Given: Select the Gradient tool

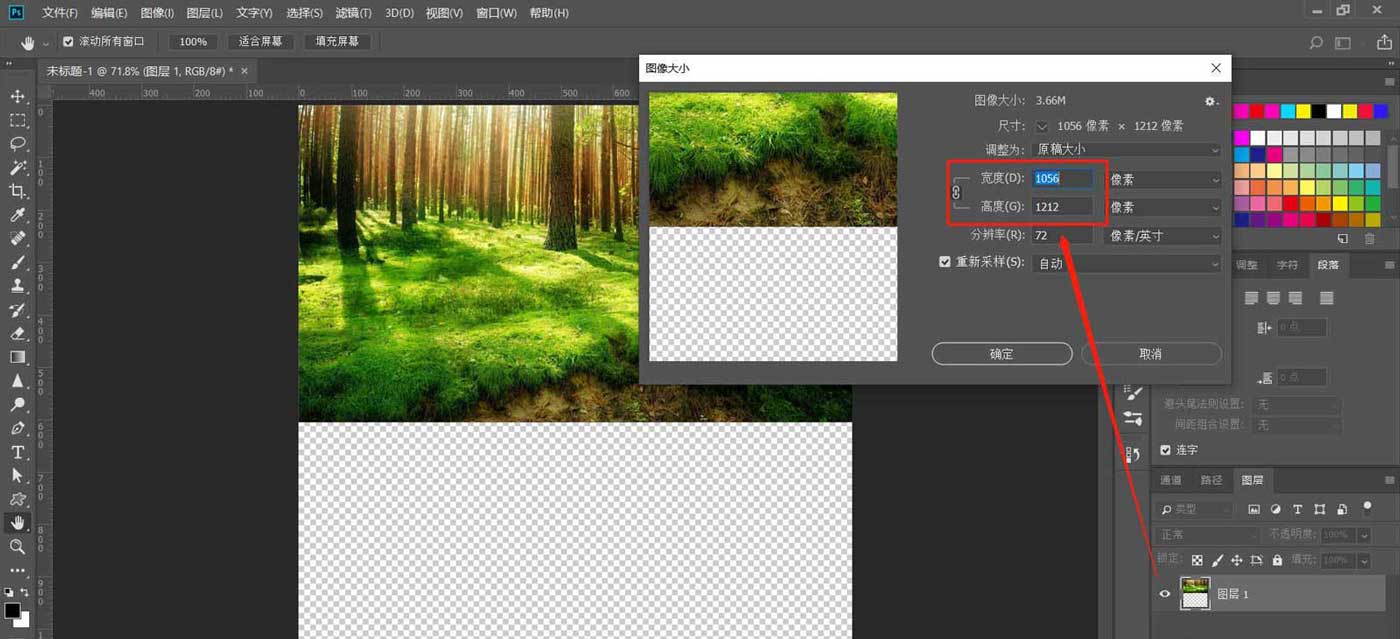Looking at the screenshot, I should pyautogui.click(x=18, y=357).
